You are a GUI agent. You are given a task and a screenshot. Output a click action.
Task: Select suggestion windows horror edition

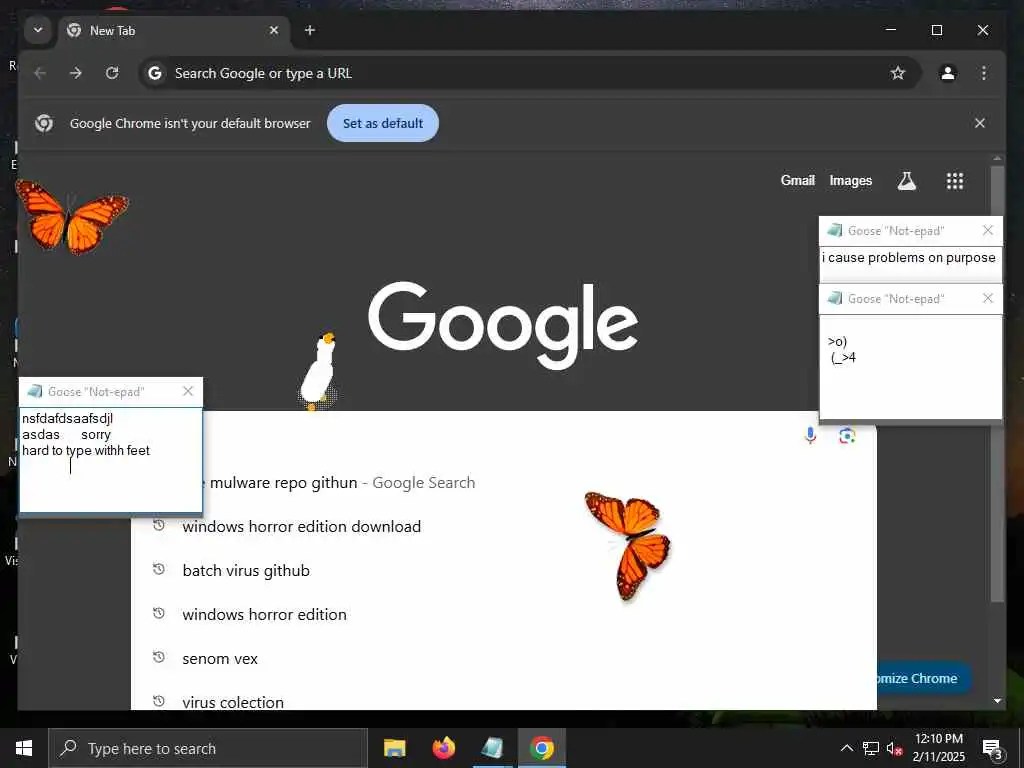504,615
